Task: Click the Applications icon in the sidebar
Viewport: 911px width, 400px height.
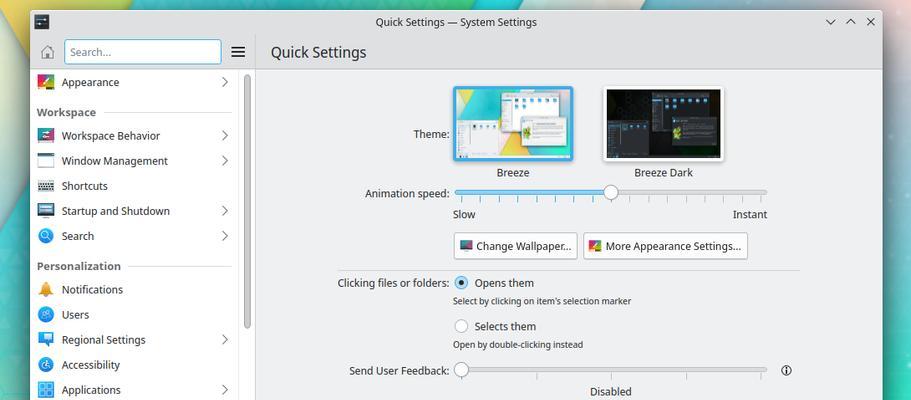Action: 46,390
